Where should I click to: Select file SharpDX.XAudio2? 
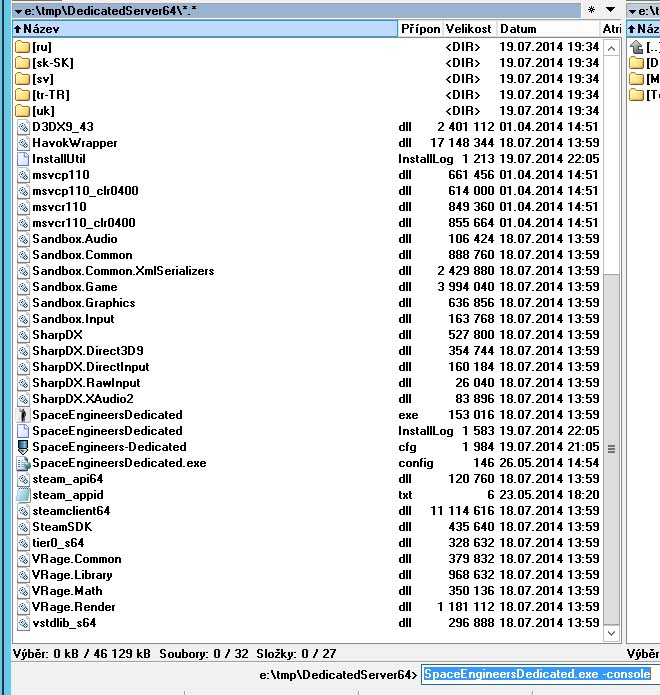83,399
